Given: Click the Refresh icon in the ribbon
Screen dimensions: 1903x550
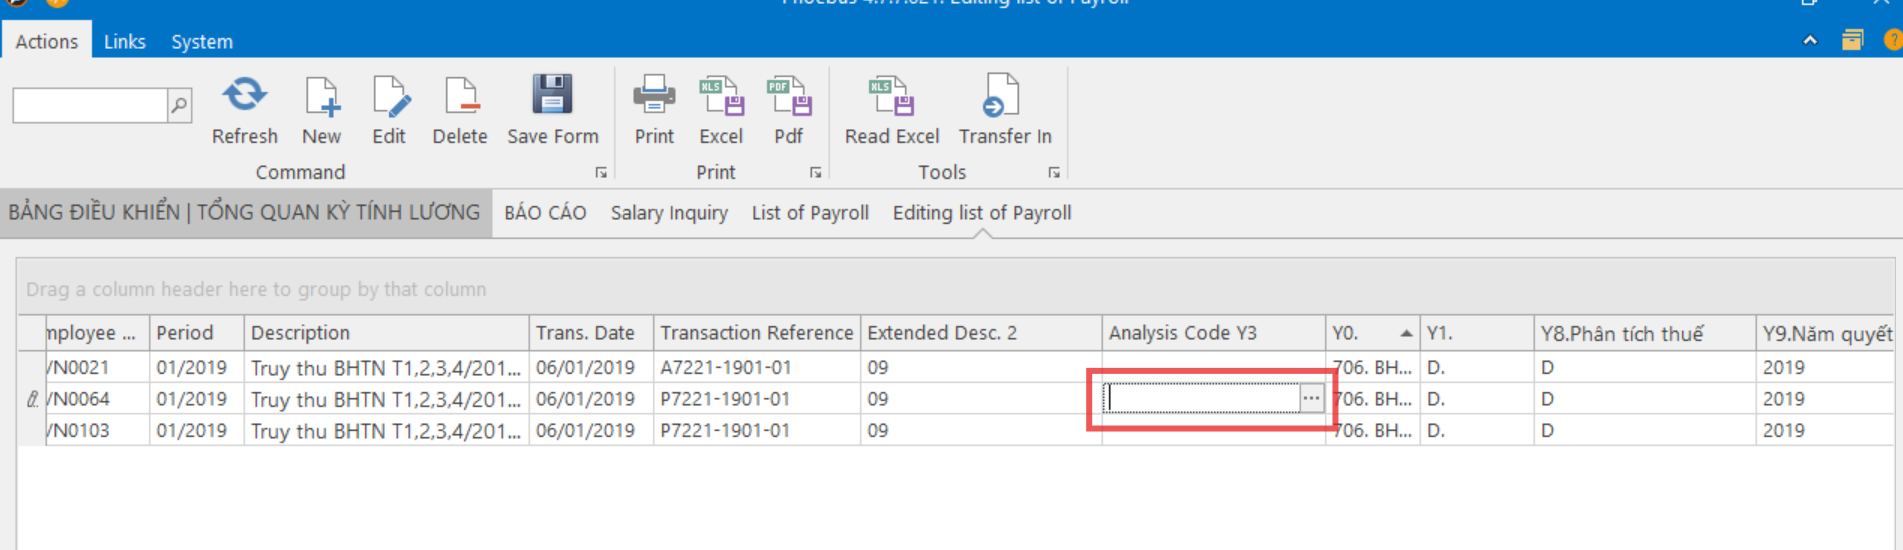Looking at the screenshot, I should [x=244, y=98].
